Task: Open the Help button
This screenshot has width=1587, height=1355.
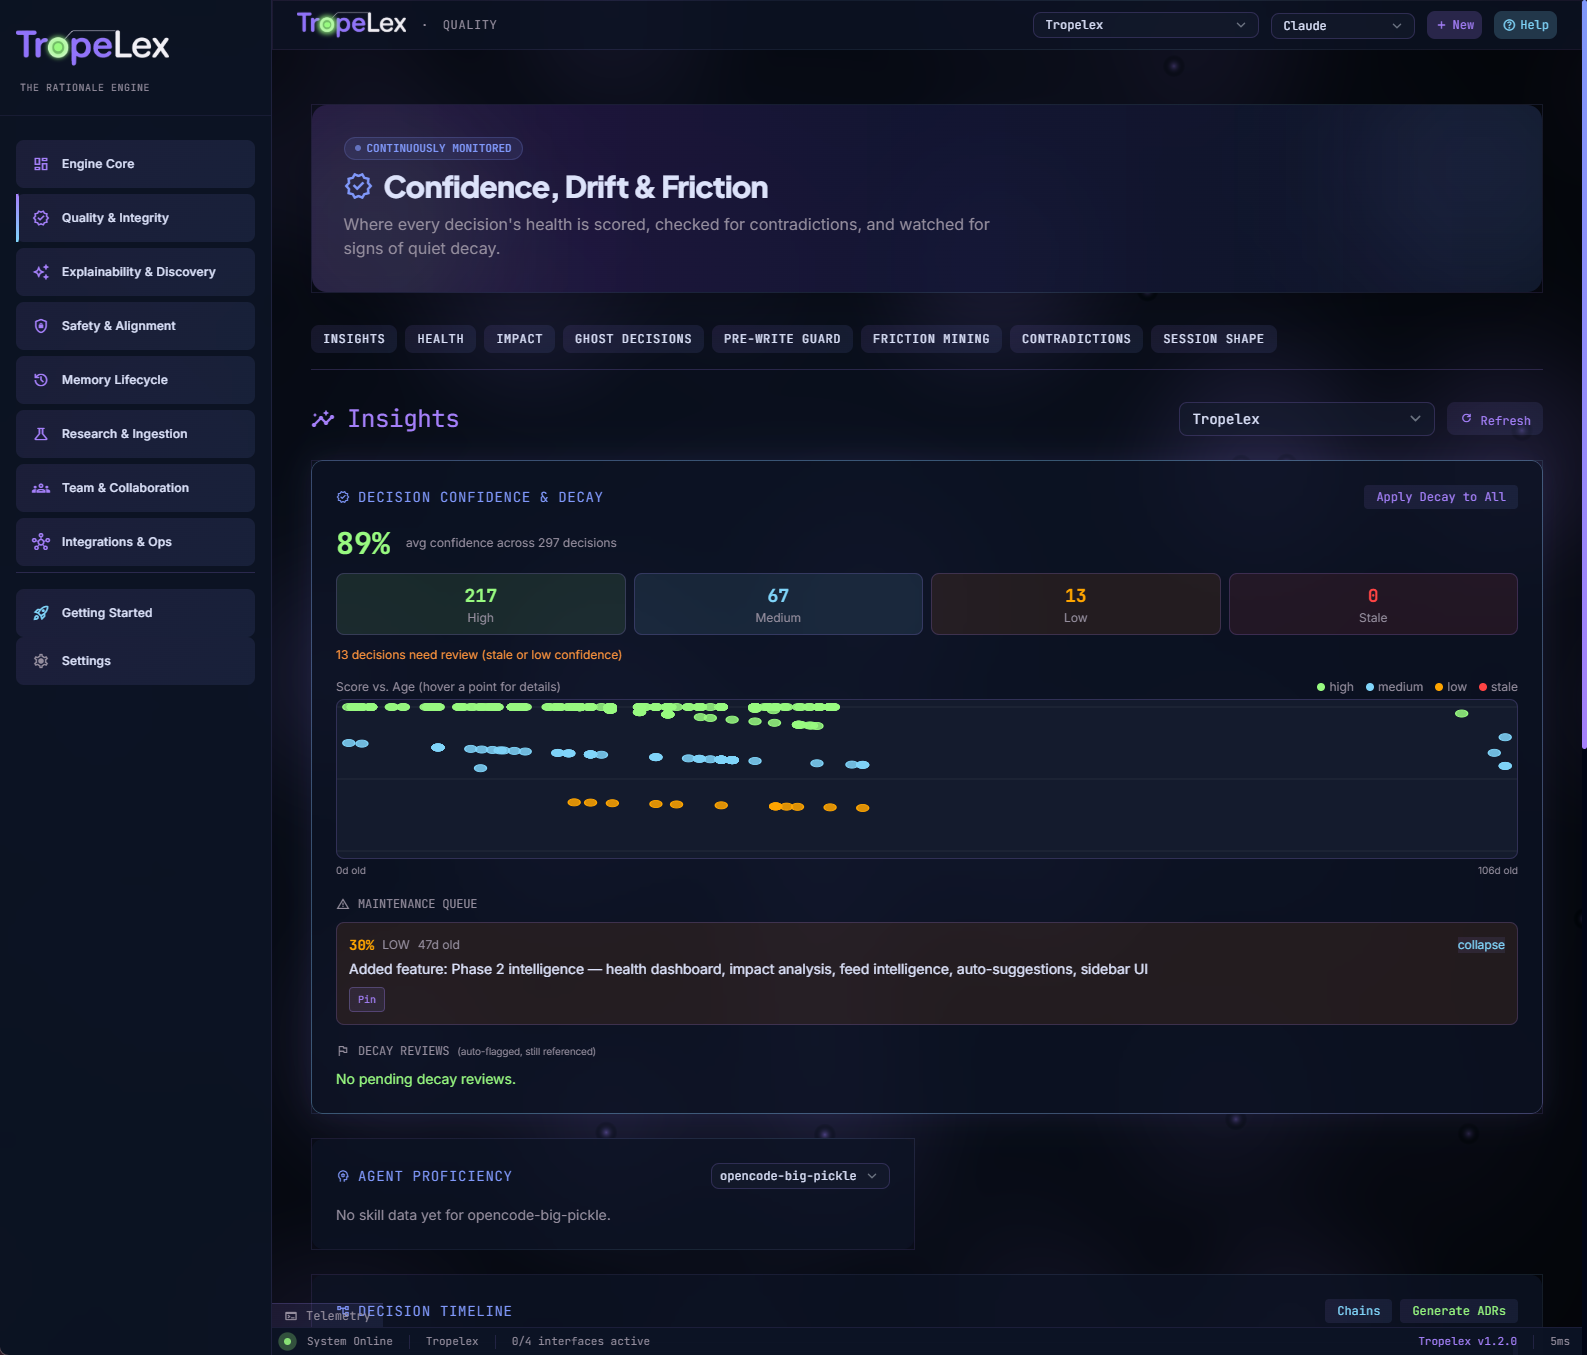Action: [1525, 25]
